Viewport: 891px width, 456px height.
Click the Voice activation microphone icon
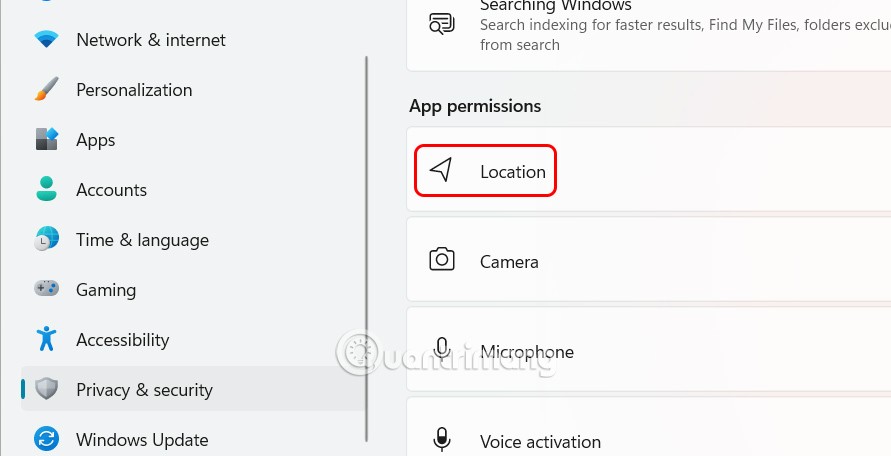coord(441,440)
